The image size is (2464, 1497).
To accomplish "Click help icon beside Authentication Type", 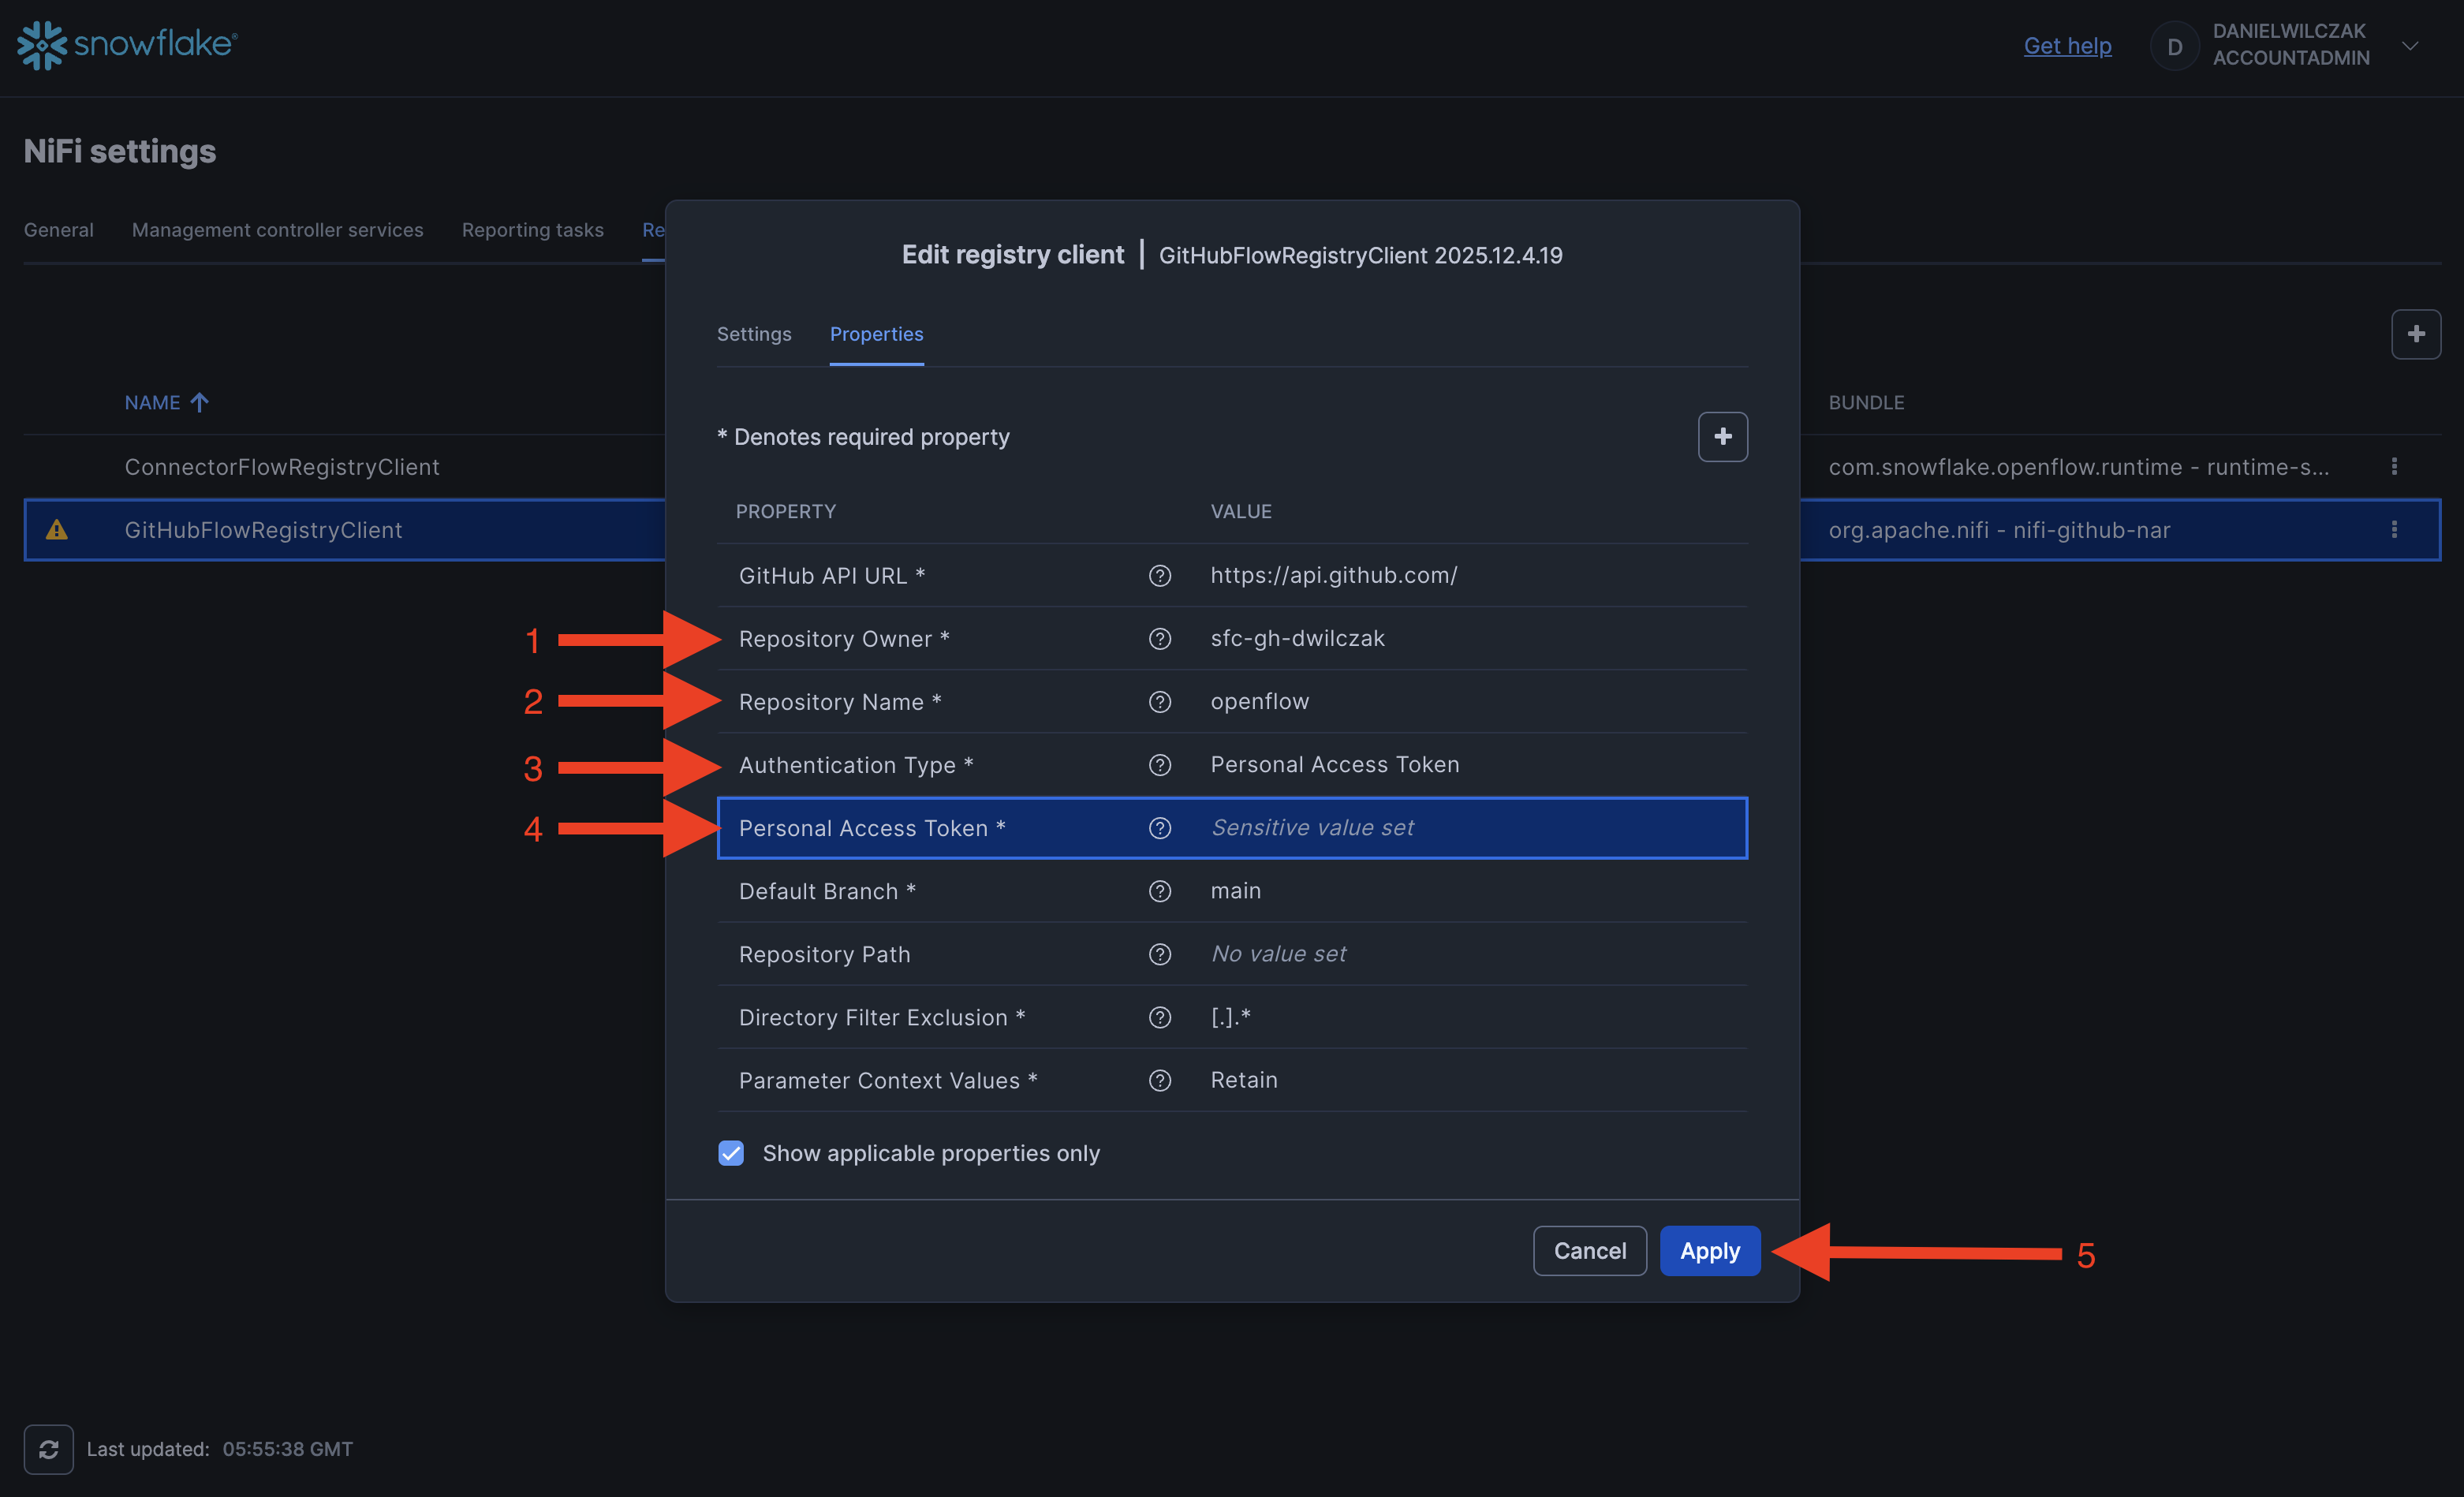I will pos(1159,765).
